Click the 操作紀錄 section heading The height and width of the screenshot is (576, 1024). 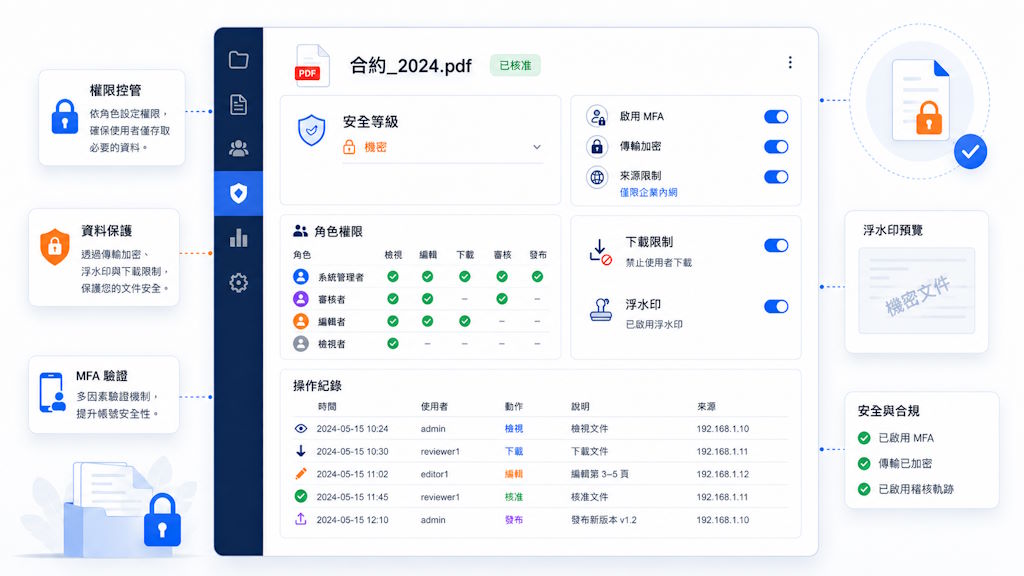coord(317,385)
